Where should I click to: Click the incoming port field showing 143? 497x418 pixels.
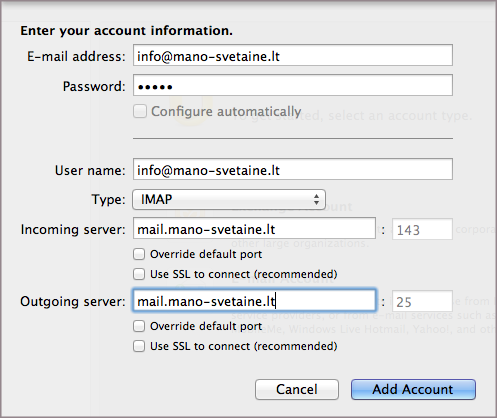pos(422,229)
